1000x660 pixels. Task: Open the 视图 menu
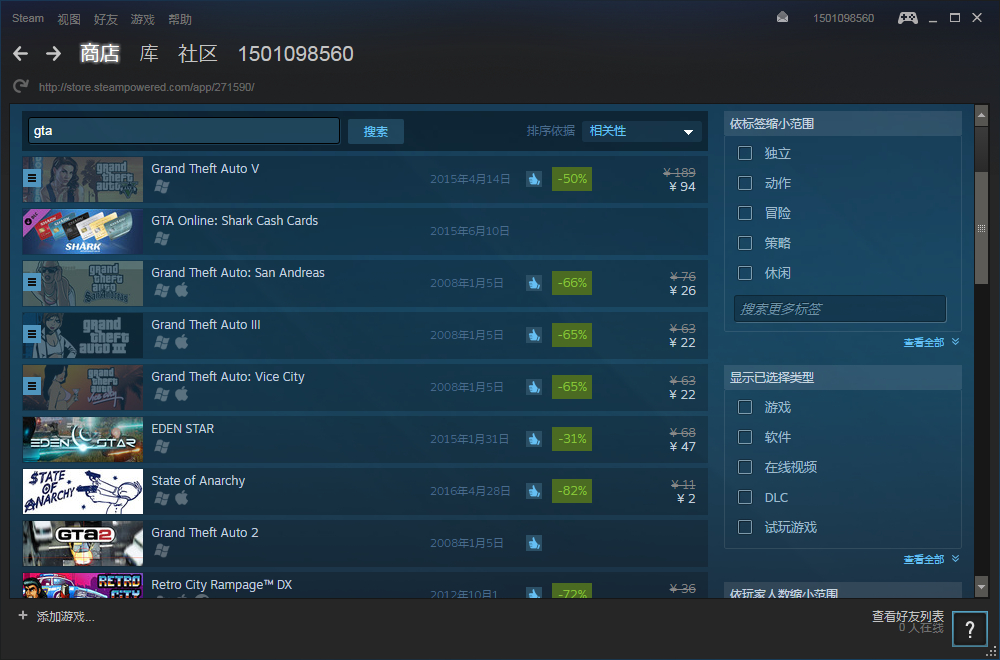[x=69, y=19]
